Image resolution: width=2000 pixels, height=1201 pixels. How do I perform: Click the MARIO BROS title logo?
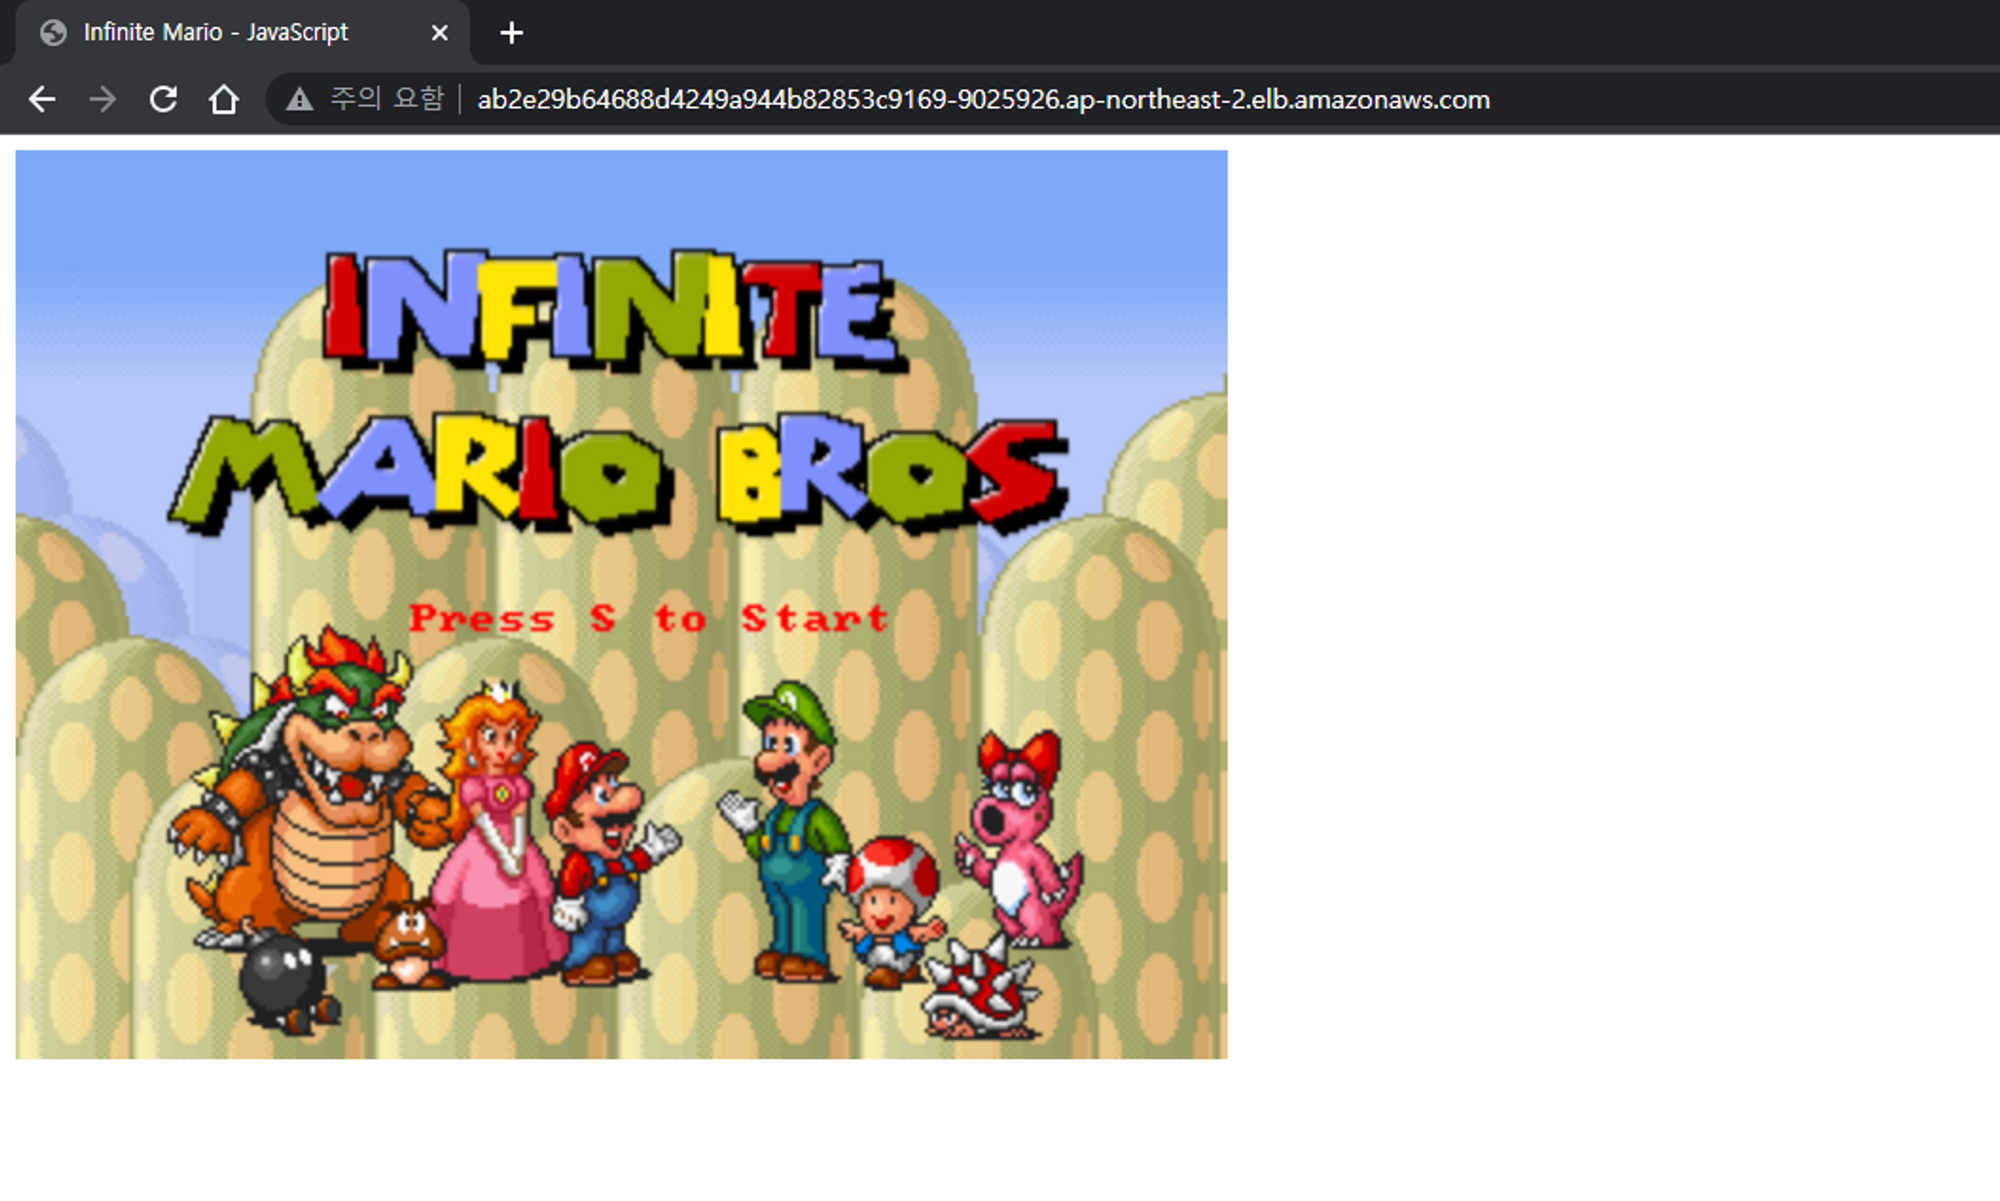(x=620, y=473)
